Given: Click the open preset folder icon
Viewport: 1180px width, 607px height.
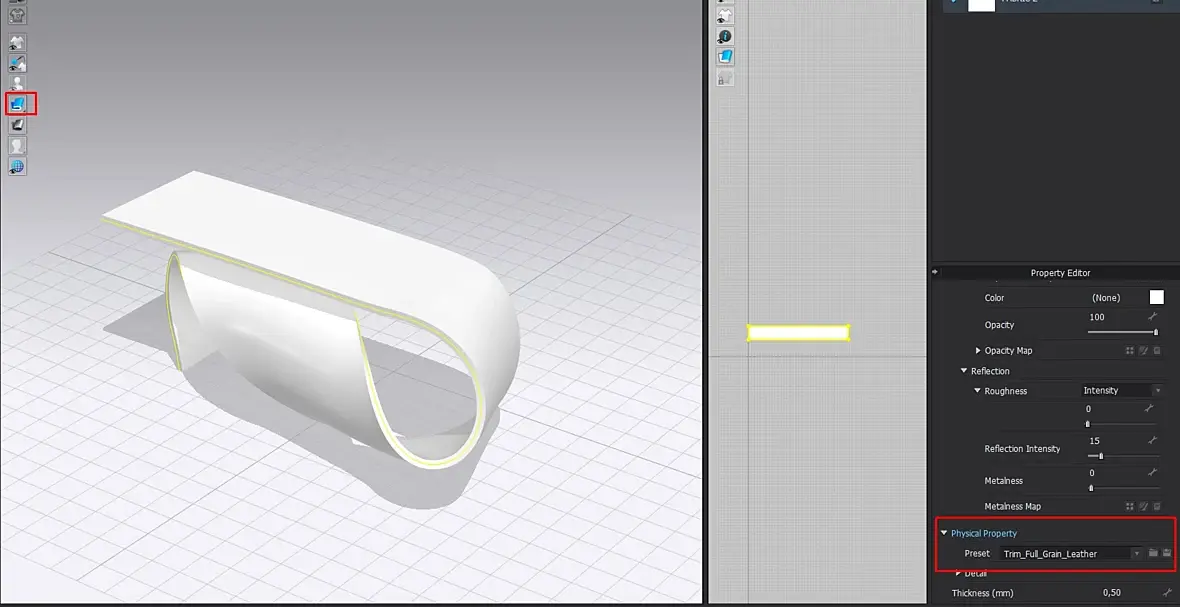Looking at the screenshot, I should [x=1153, y=554].
